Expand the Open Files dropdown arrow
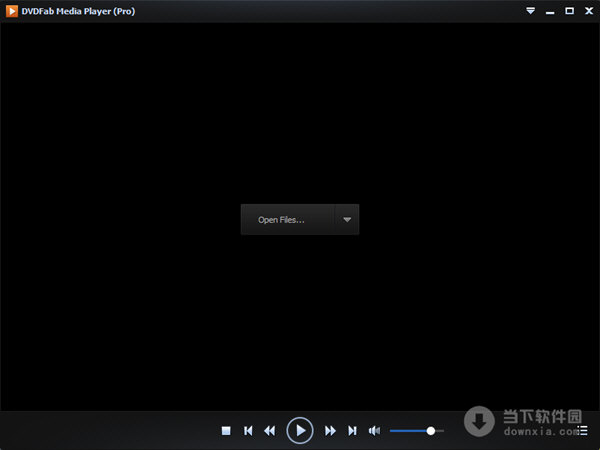The width and height of the screenshot is (600, 450). point(347,220)
